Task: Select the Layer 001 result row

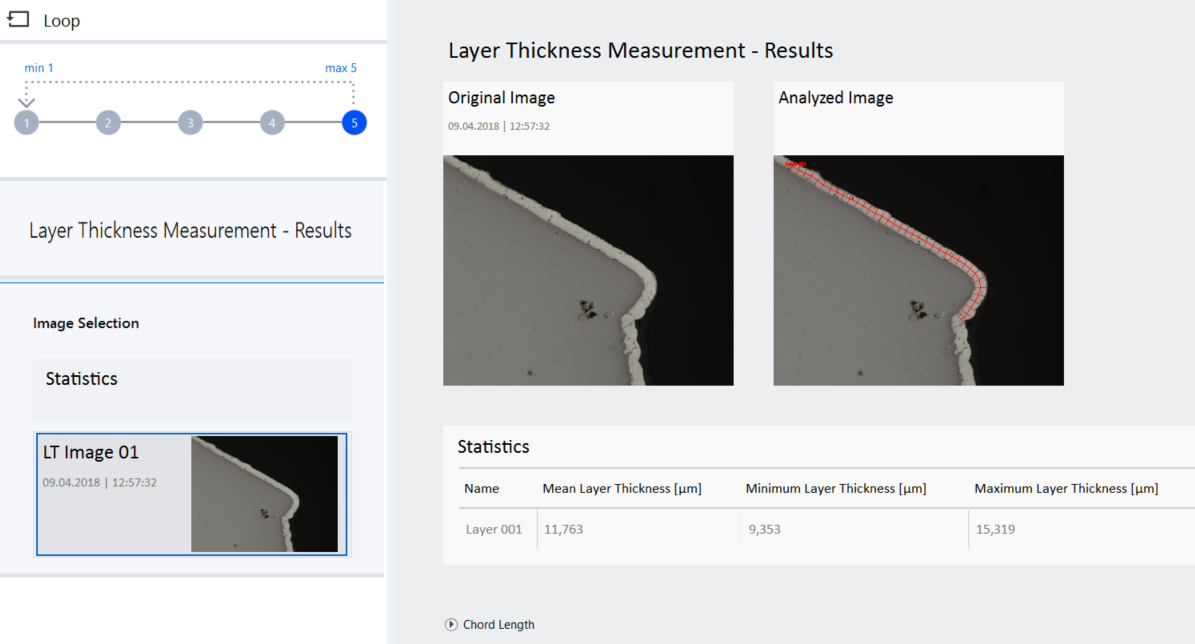Action: pyautogui.click(x=494, y=529)
